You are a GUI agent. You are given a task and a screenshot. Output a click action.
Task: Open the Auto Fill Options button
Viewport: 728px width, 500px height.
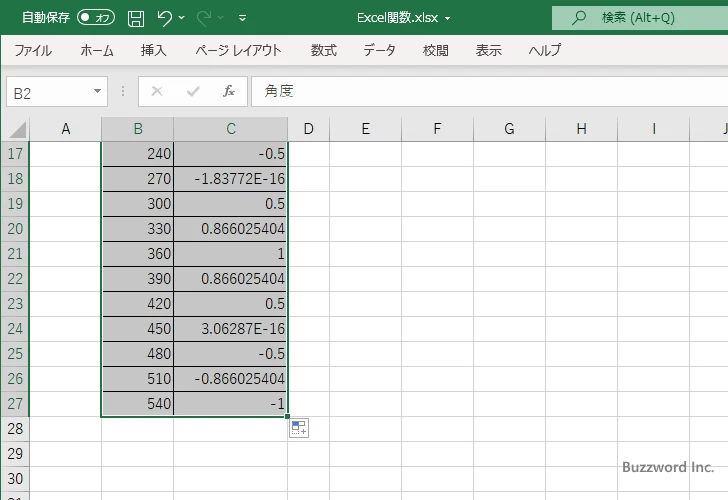(299, 428)
